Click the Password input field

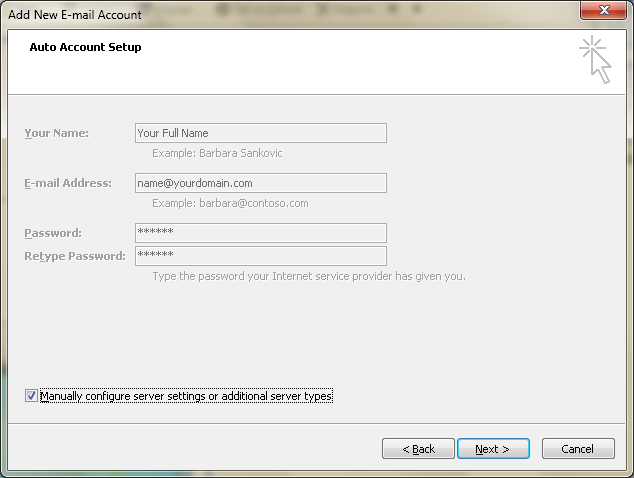coord(261,233)
